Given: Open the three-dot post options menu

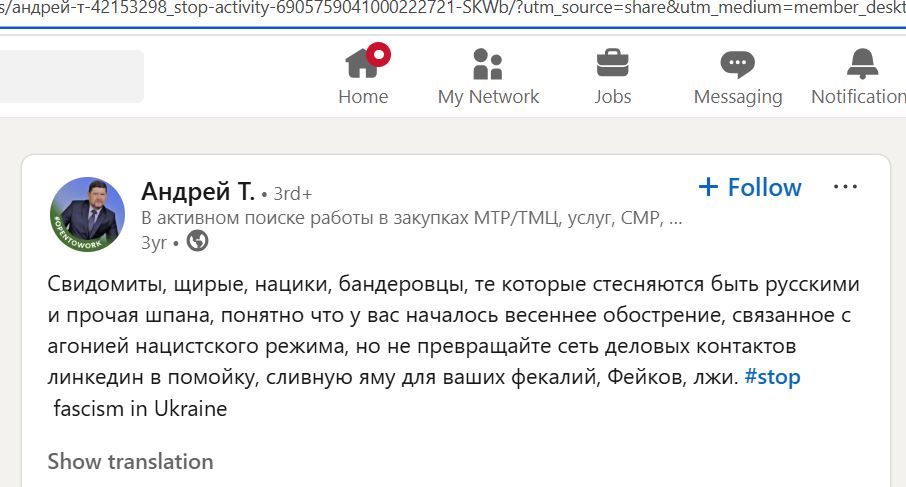Looking at the screenshot, I should pyautogui.click(x=845, y=187).
